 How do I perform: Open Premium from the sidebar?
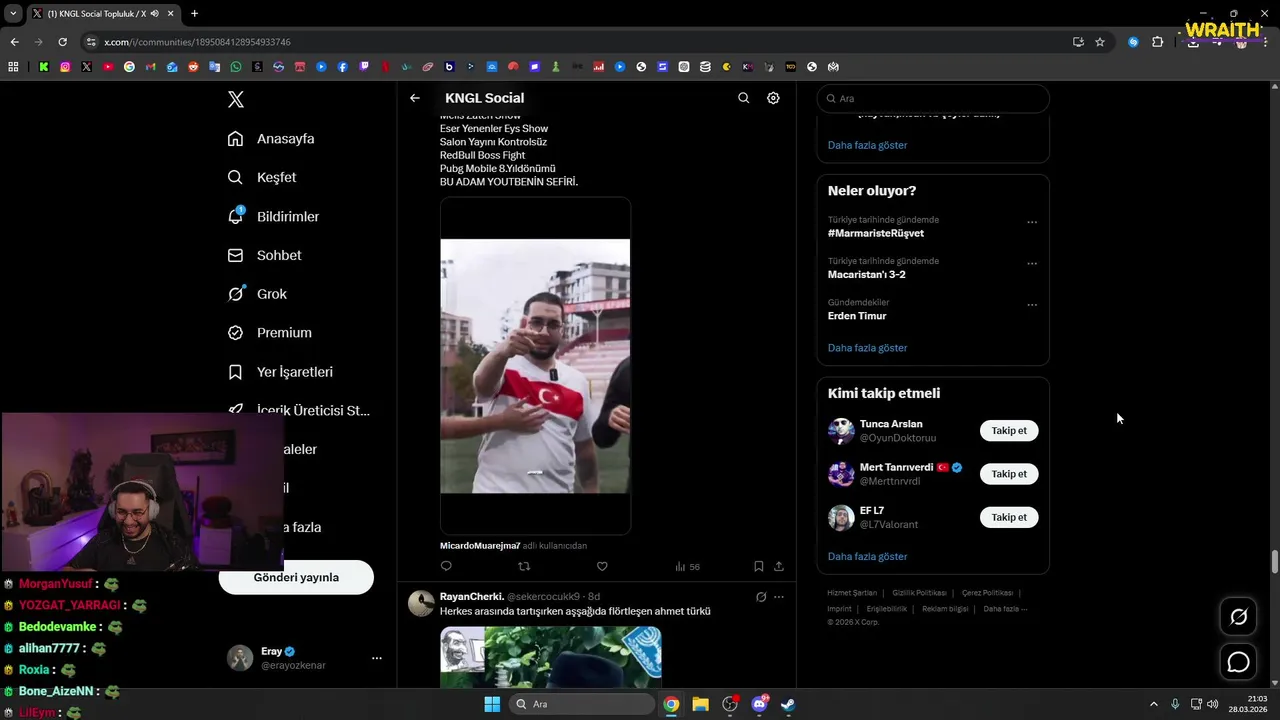pyautogui.click(x=270, y=333)
